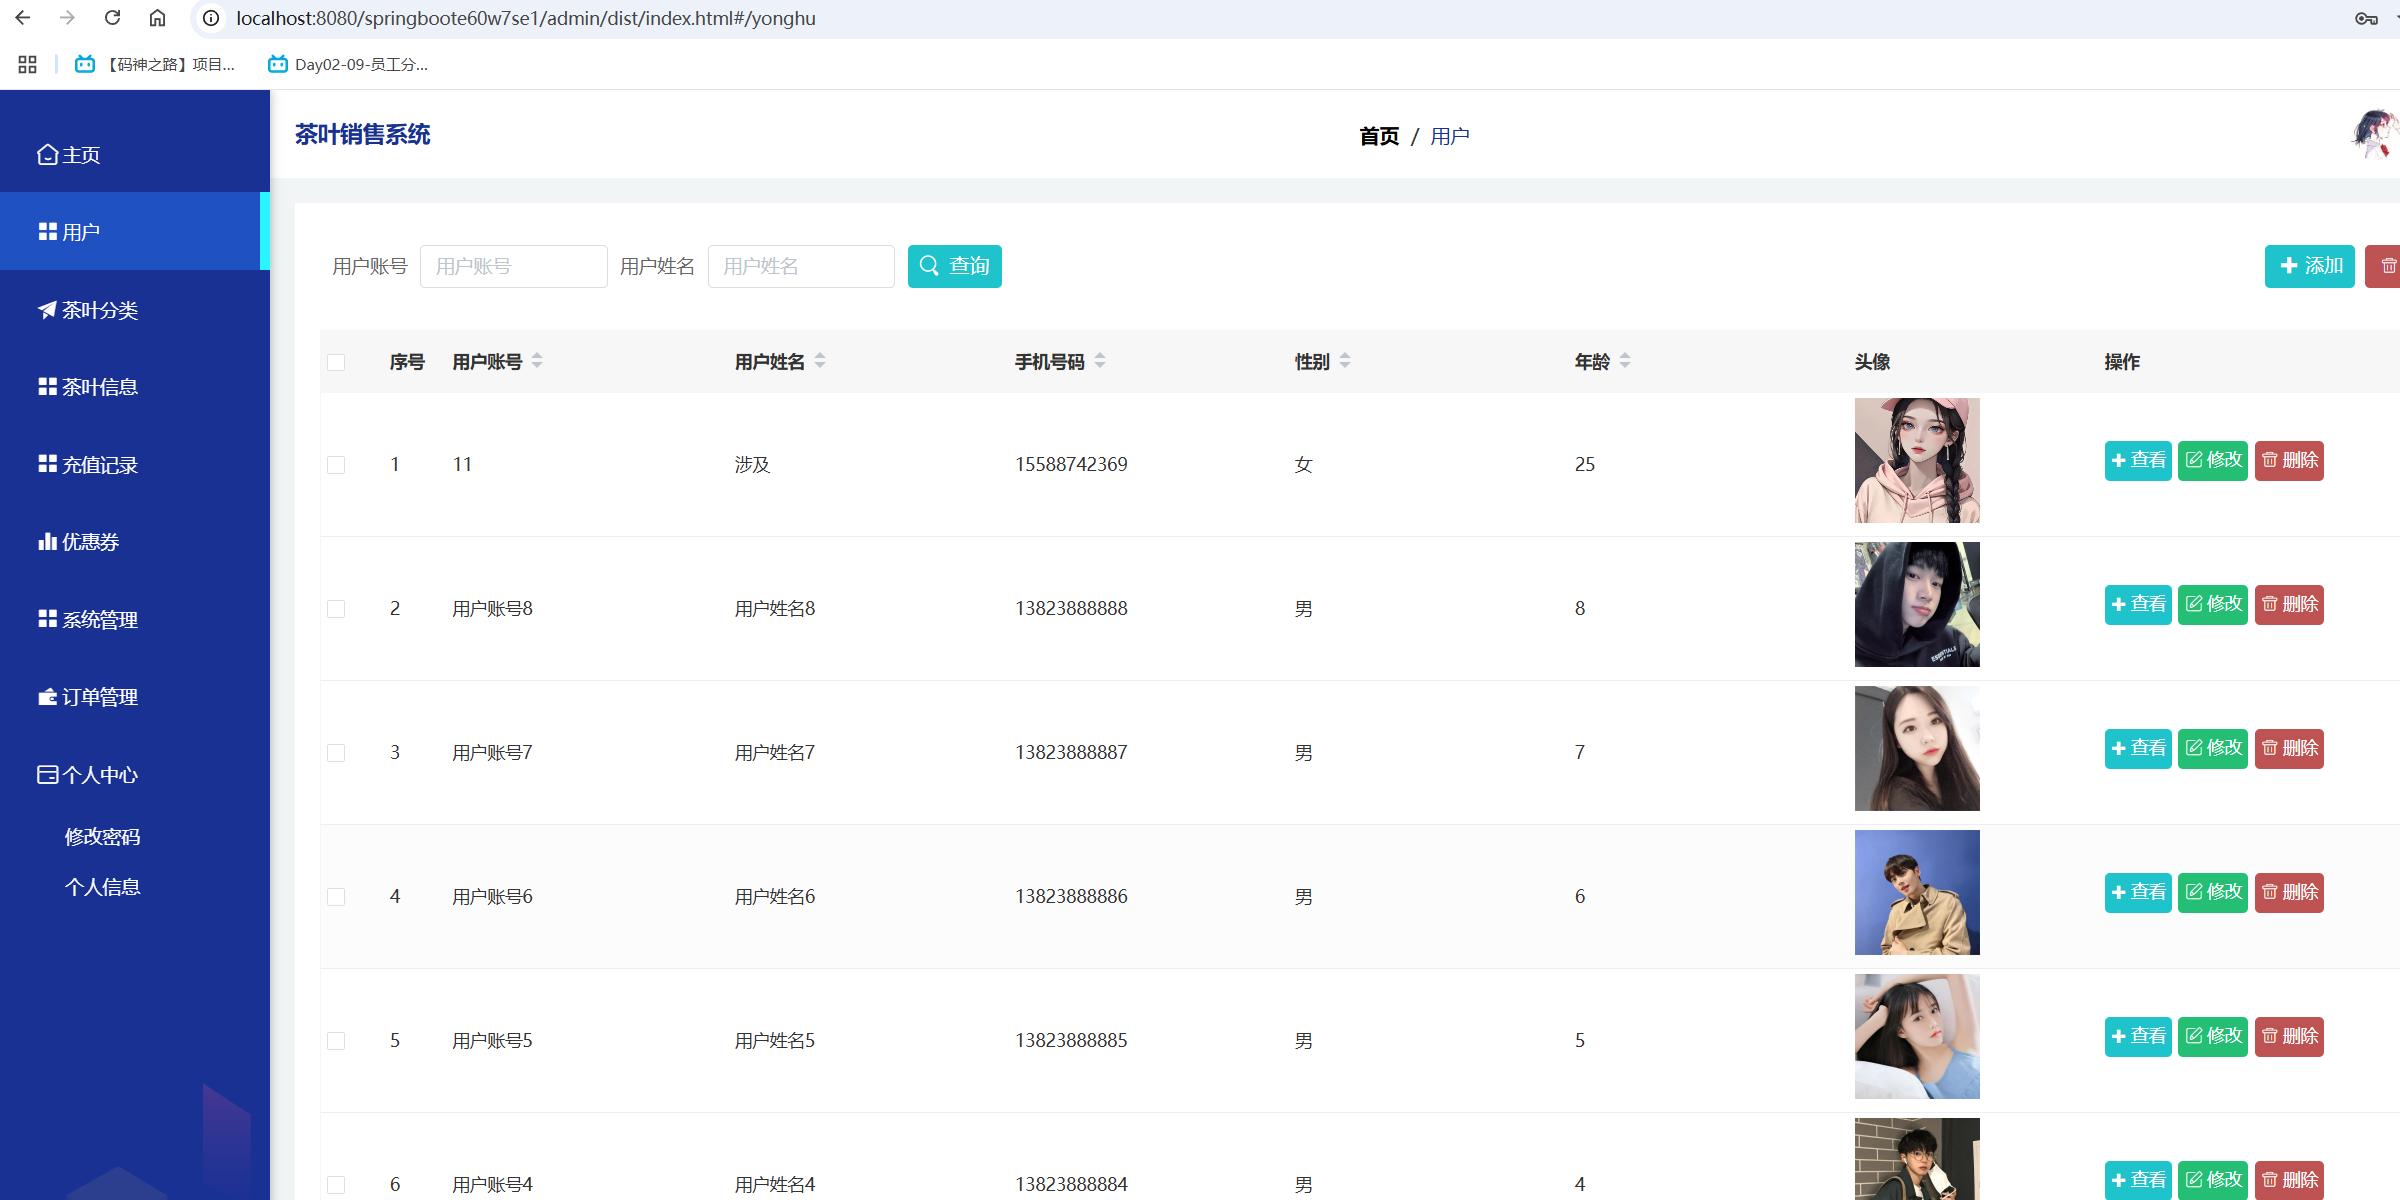Click the 用户姓名 search input field
2400x1200 pixels.
point(800,266)
